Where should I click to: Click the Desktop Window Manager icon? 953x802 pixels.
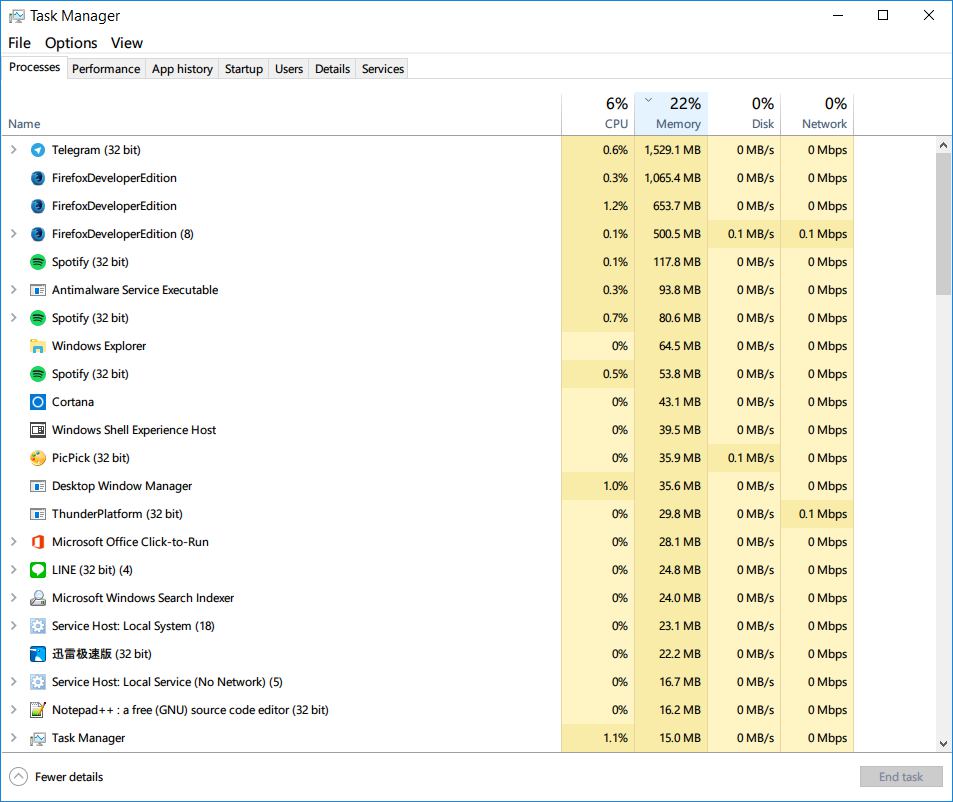38,486
